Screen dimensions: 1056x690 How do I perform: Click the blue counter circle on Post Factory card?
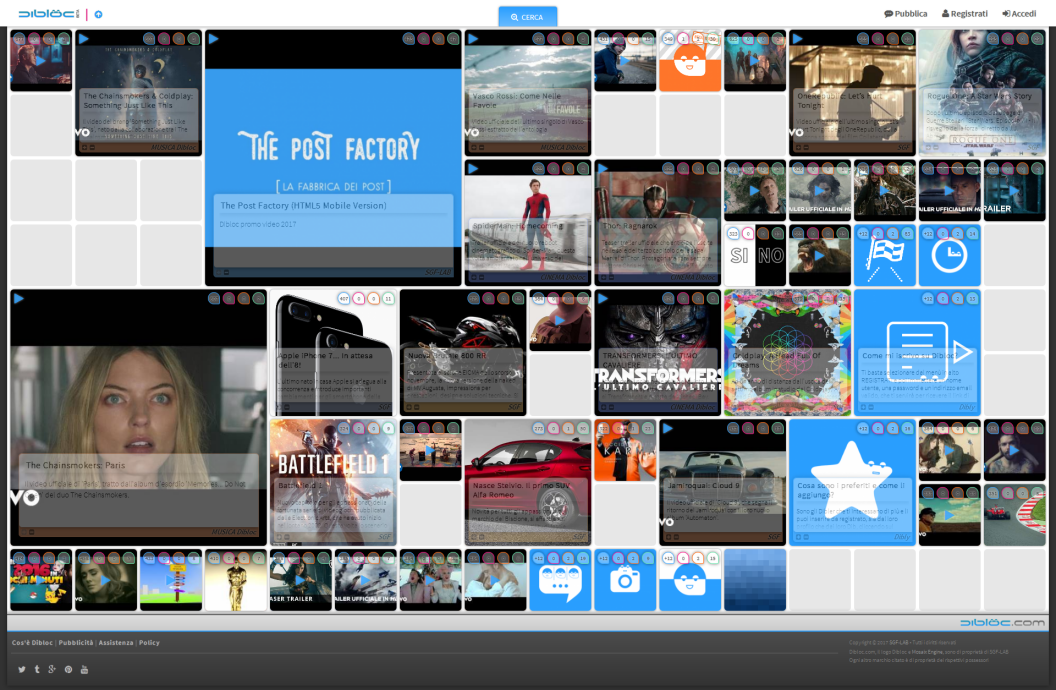pos(409,39)
